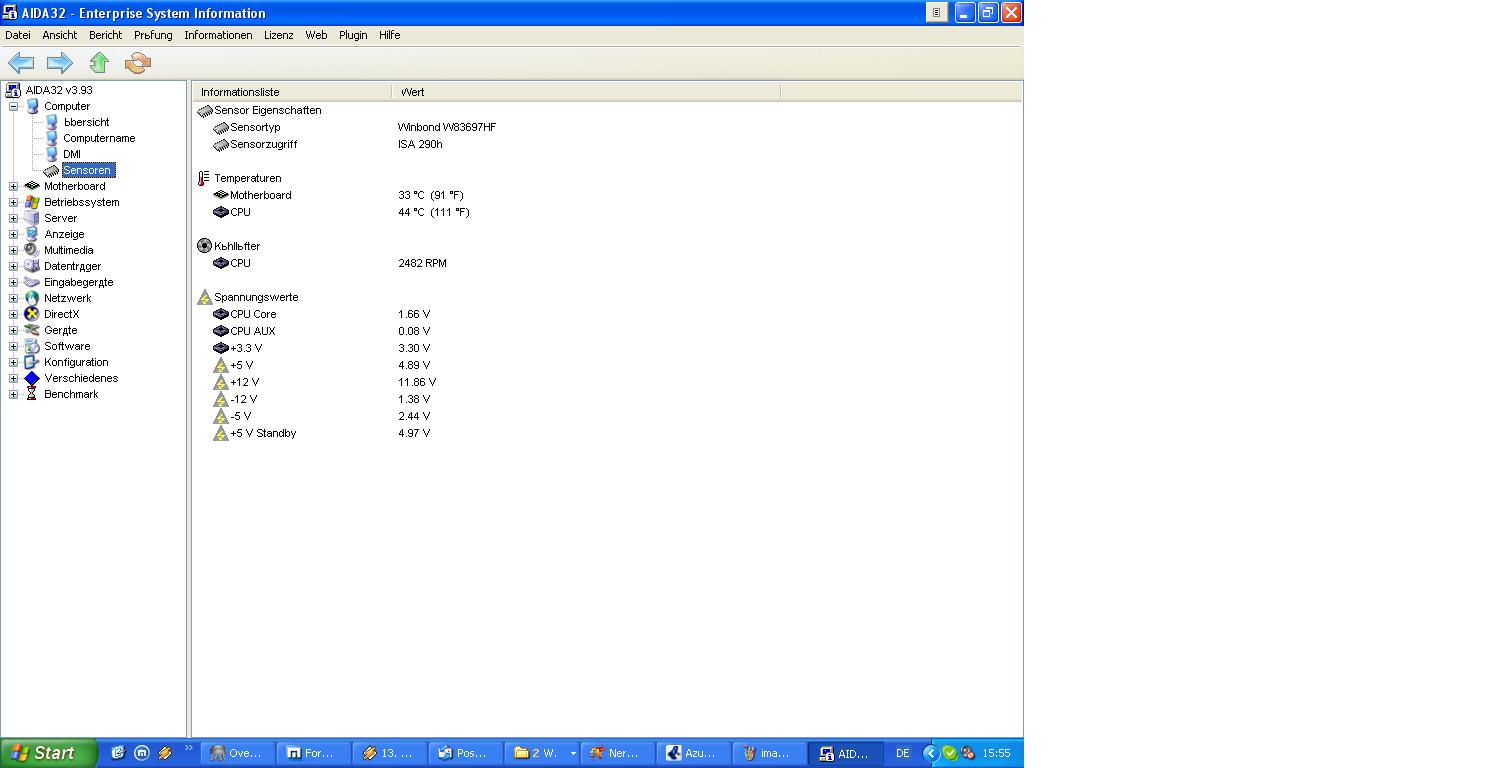Viewport: 1512px width, 768px height.
Task: Expand the Motherboard tree node
Action: pos(14,186)
